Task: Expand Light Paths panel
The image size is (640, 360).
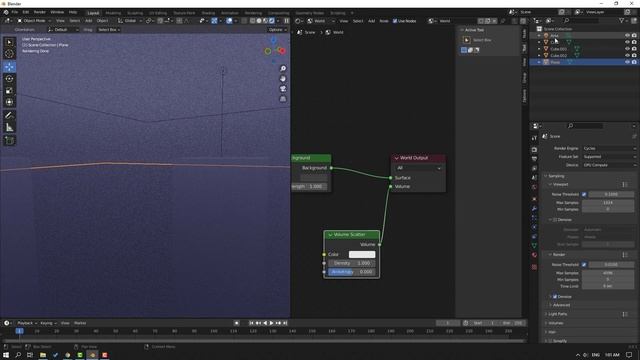Action: coord(558,314)
